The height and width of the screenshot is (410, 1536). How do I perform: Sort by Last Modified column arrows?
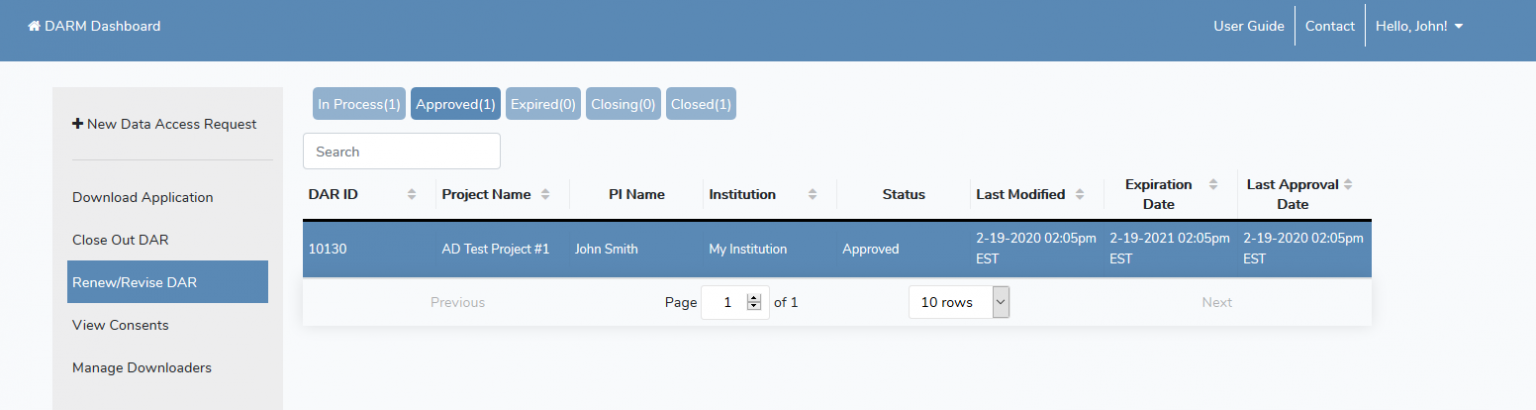(1080, 194)
